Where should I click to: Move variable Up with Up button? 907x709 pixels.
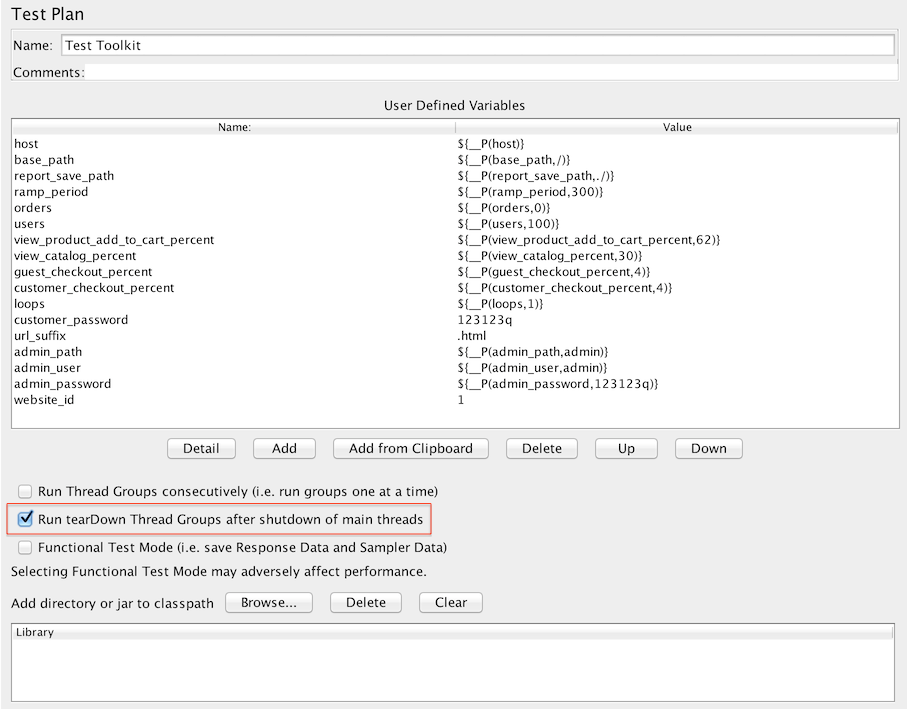(626, 448)
